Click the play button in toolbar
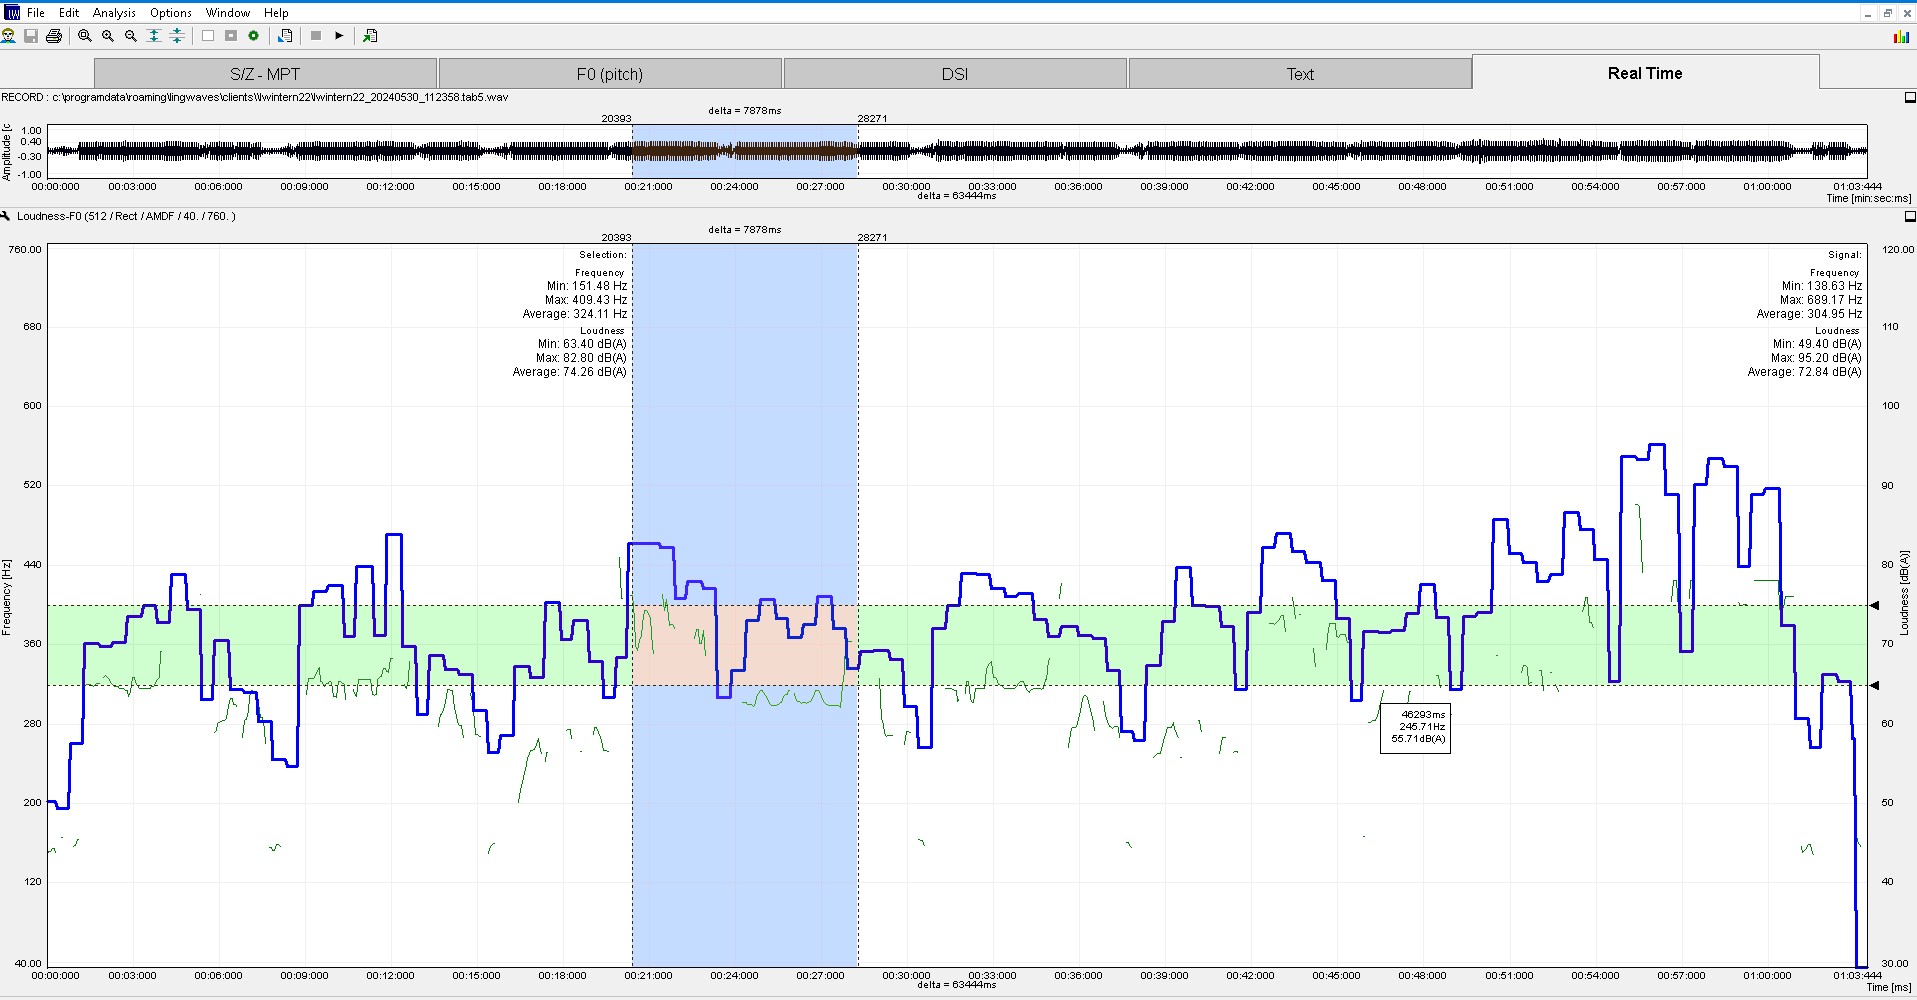 [339, 36]
